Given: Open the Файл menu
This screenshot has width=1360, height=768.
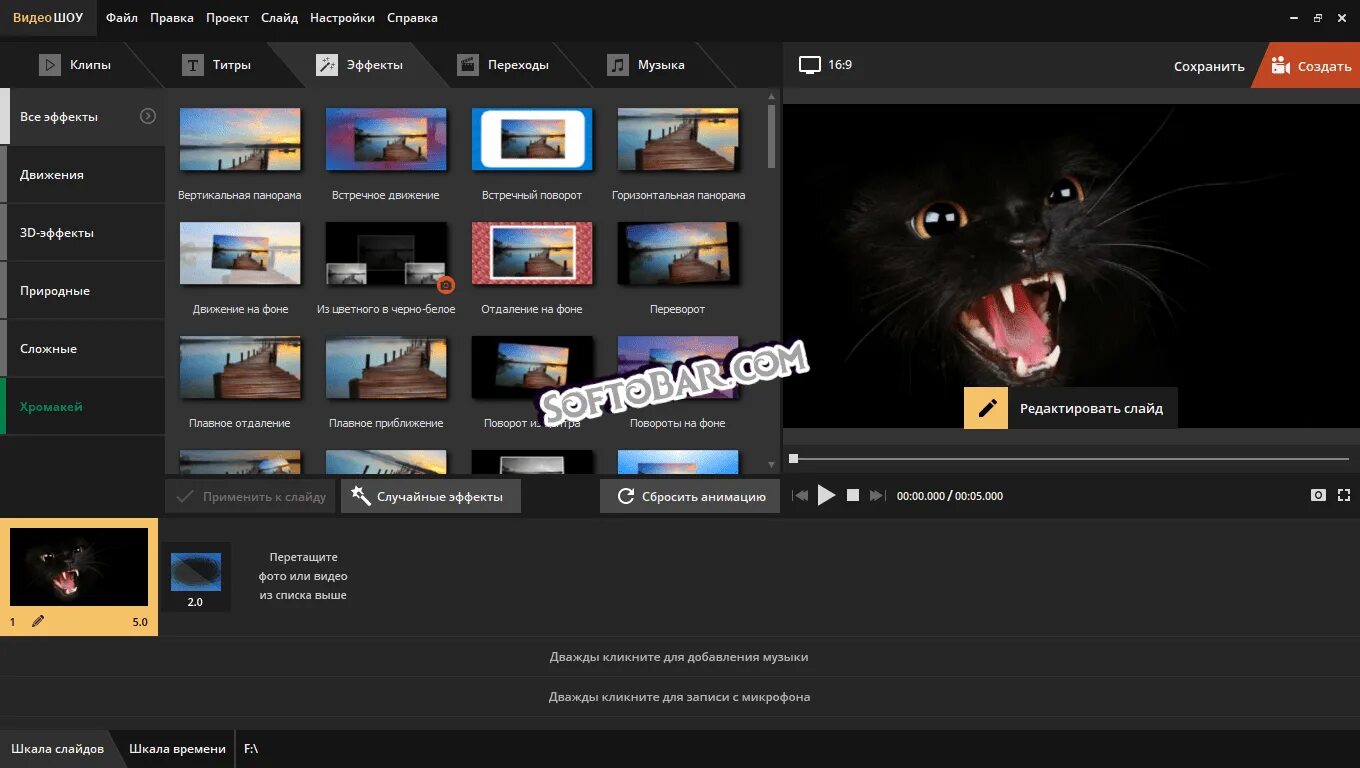Looking at the screenshot, I should pos(122,18).
